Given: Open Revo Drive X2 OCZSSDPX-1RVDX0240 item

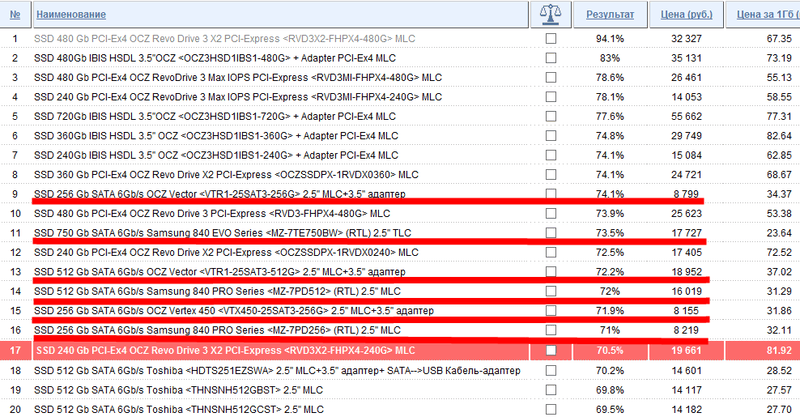Looking at the screenshot, I should tap(226, 252).
